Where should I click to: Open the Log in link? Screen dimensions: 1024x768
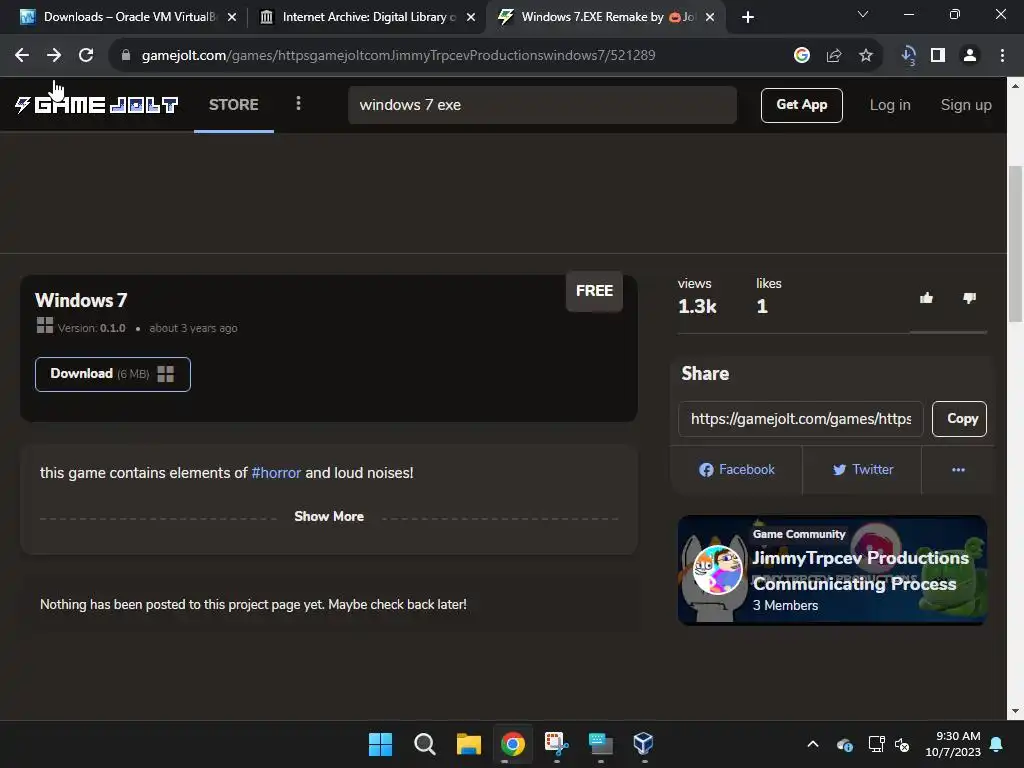click(889, 105)
